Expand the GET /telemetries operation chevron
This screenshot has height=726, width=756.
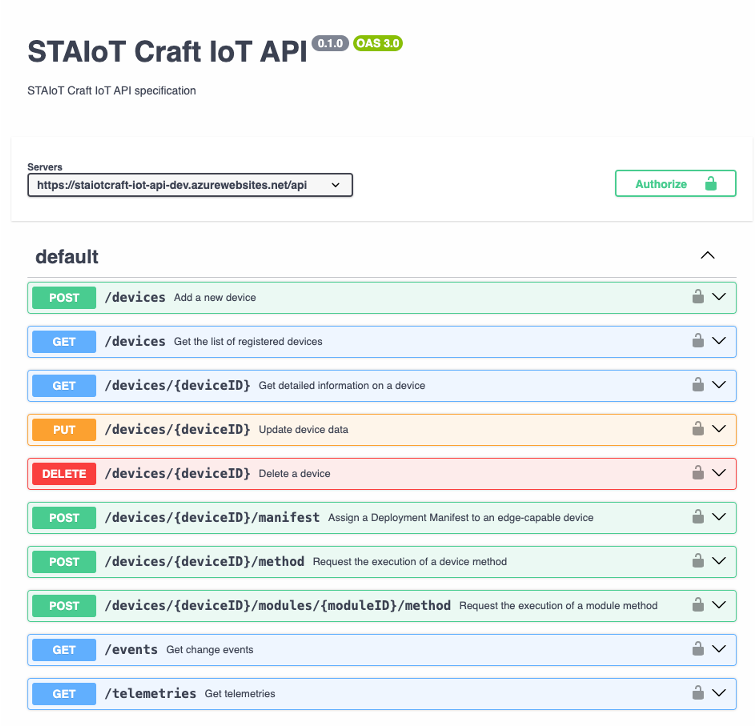[x=719, y=693]
